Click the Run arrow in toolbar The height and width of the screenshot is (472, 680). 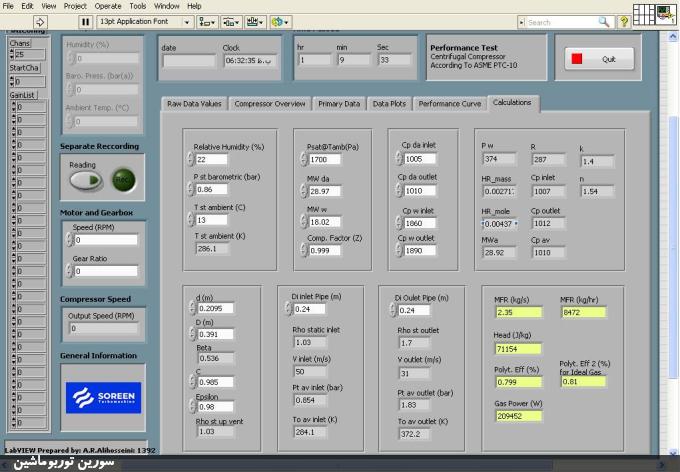click(40, 21)
